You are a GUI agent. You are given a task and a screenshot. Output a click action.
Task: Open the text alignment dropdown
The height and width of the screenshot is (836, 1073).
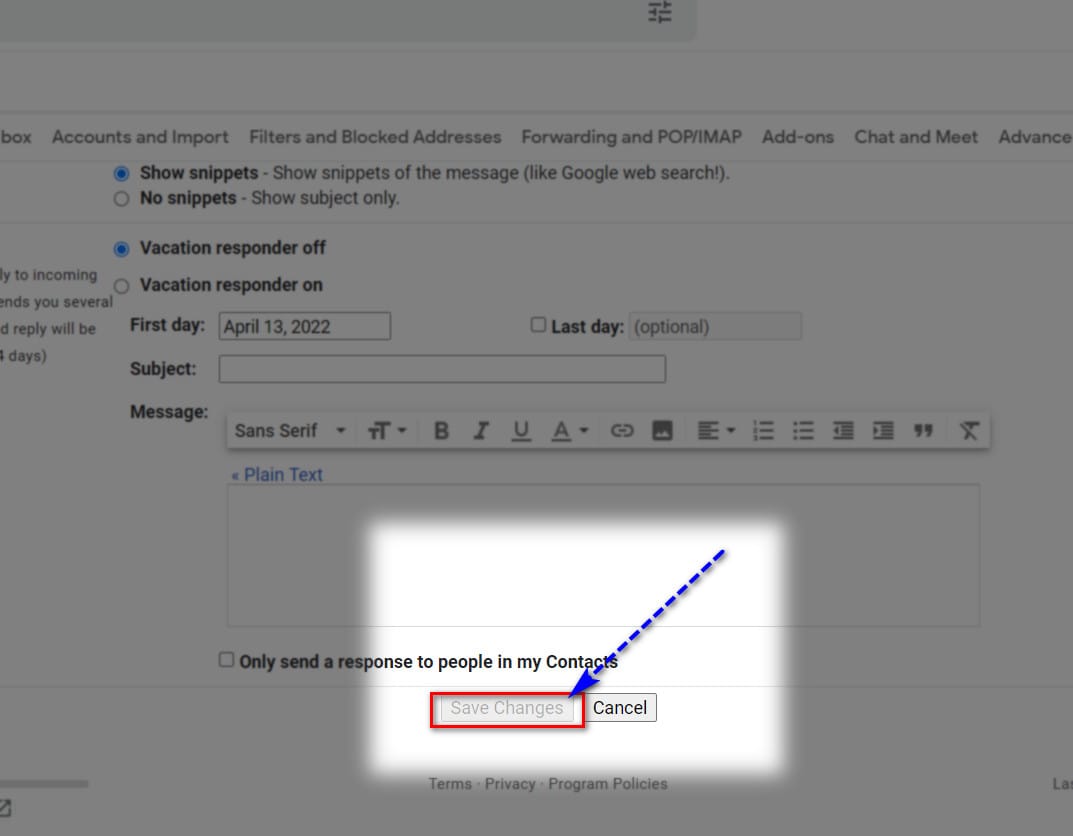(x=716, y=431)
